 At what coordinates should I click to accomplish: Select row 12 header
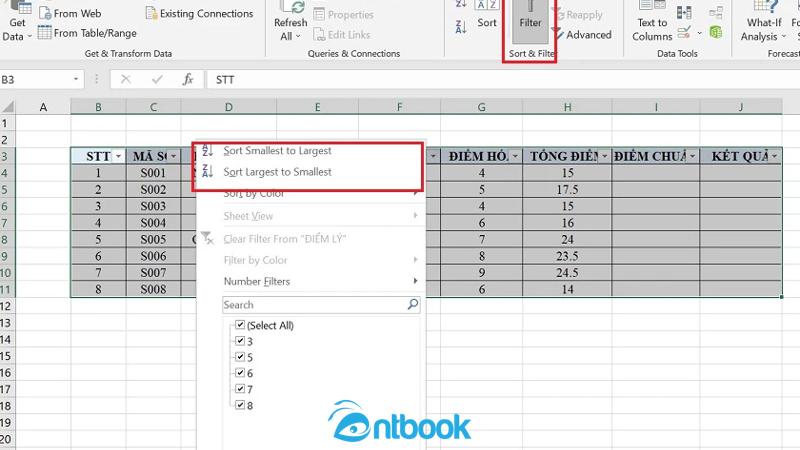tap(7, 306)
